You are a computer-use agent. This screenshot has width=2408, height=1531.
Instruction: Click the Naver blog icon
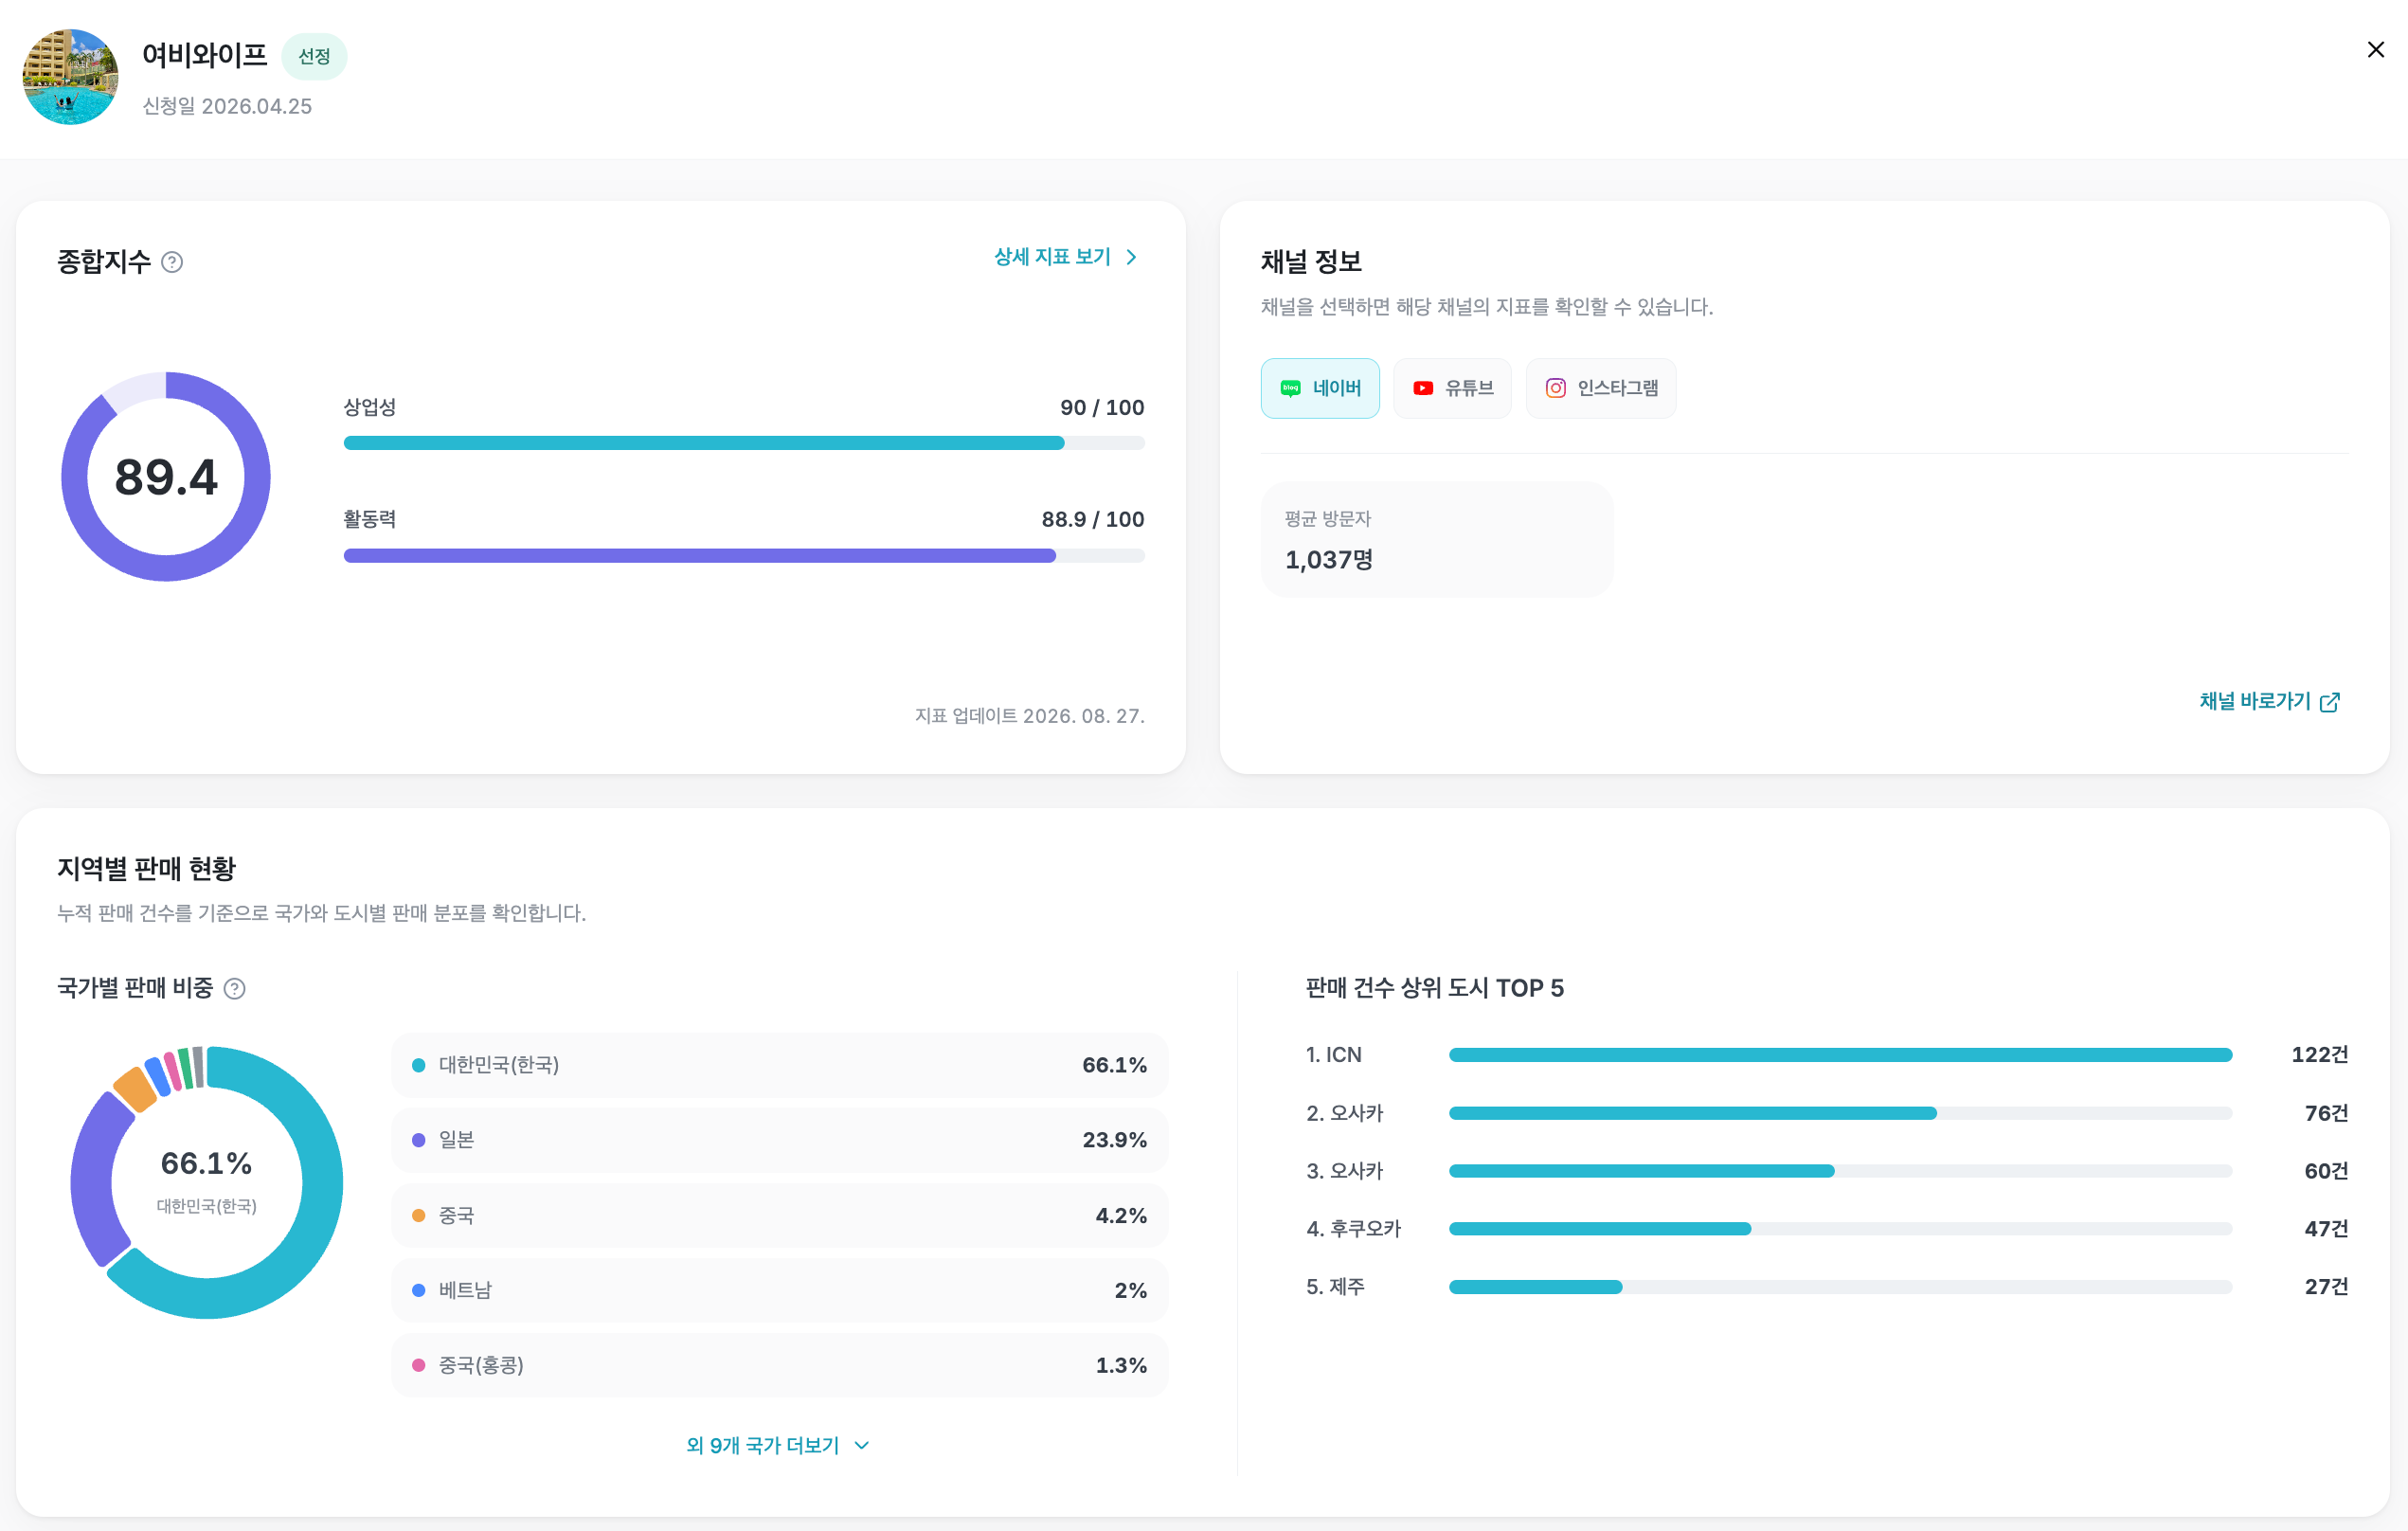tap(1290, 388)
